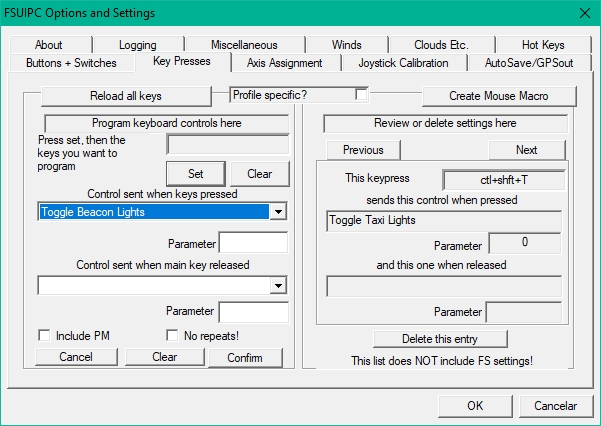This screenshot has width=601, height=426.
Task: Click the Confirm button
Action: coord(245,358)
